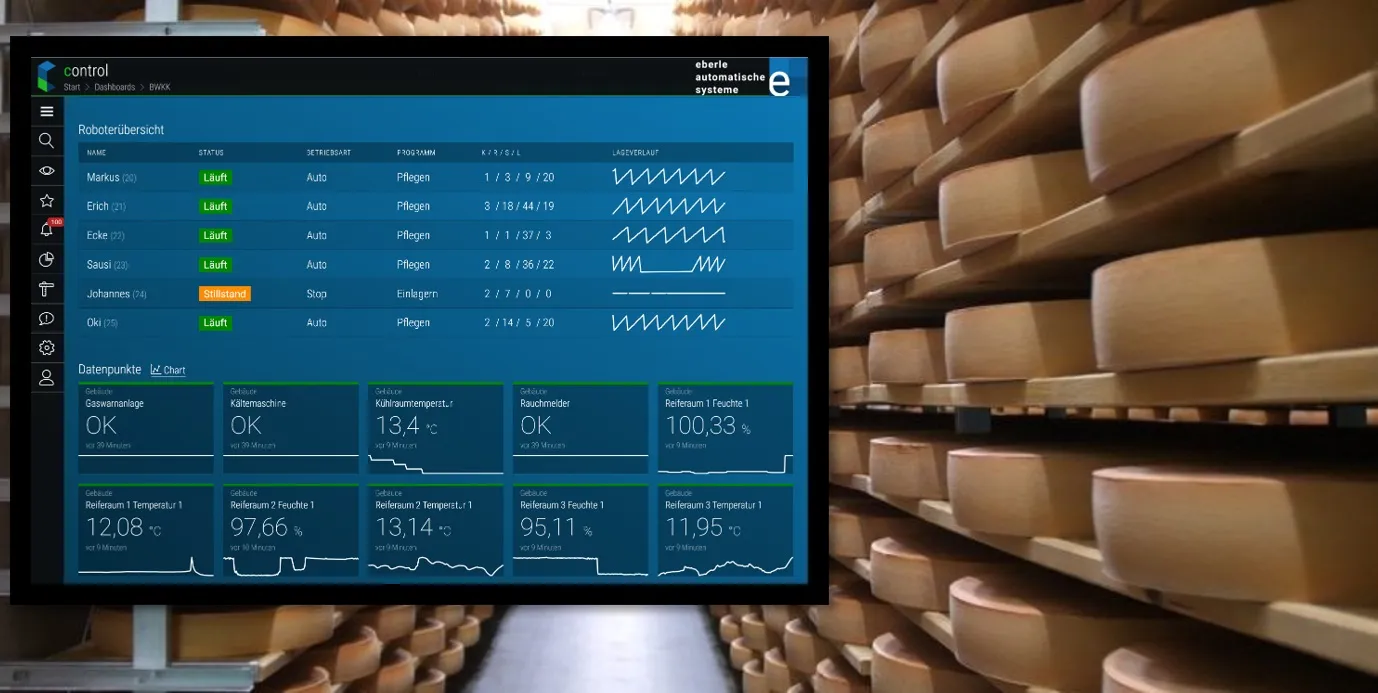Click the Roboterübersicht section heading
Screen dimensions: 1378x693
pos(121,130)
